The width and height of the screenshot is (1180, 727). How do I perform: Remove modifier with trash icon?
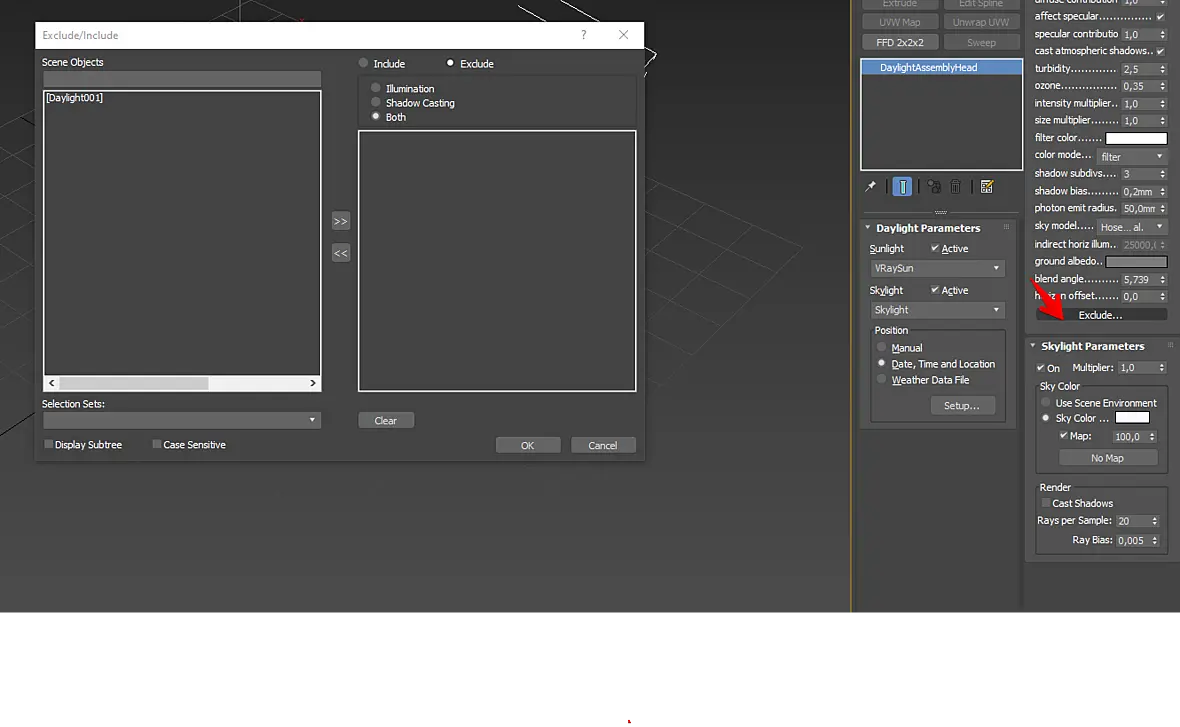956,187
